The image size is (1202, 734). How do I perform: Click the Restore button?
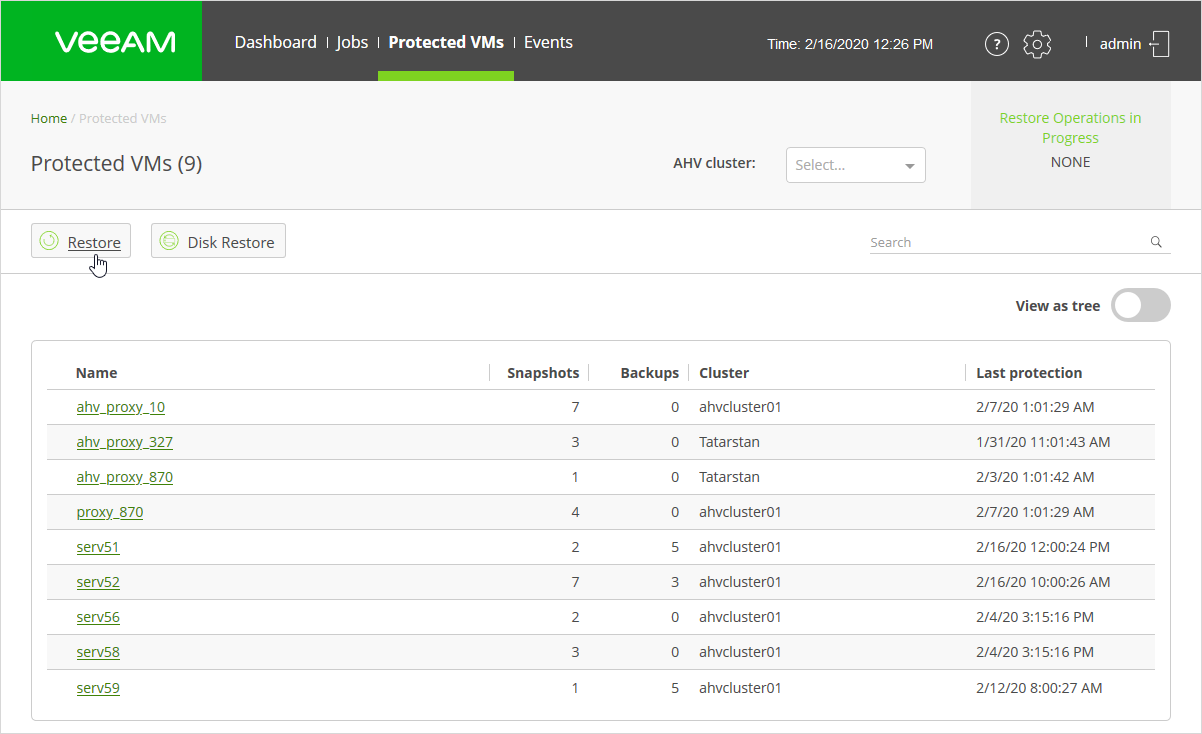[x=81, y=241]
